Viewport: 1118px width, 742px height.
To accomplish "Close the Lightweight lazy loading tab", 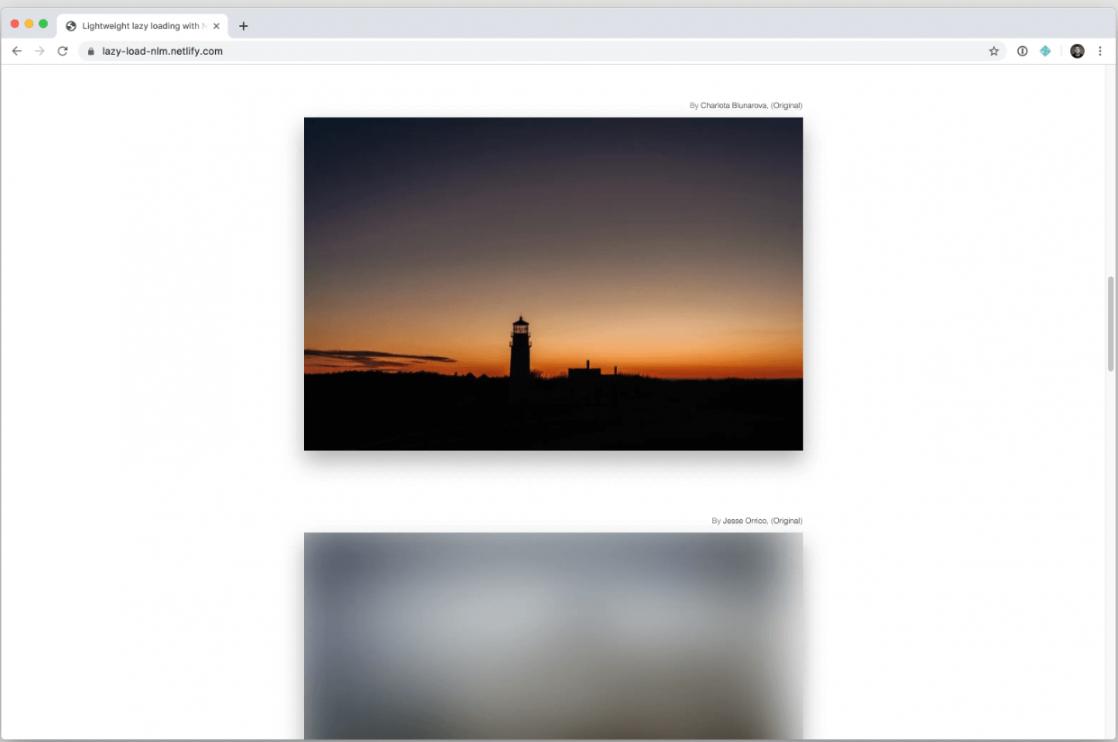I will pyautogui.click(x=216, y=26).
